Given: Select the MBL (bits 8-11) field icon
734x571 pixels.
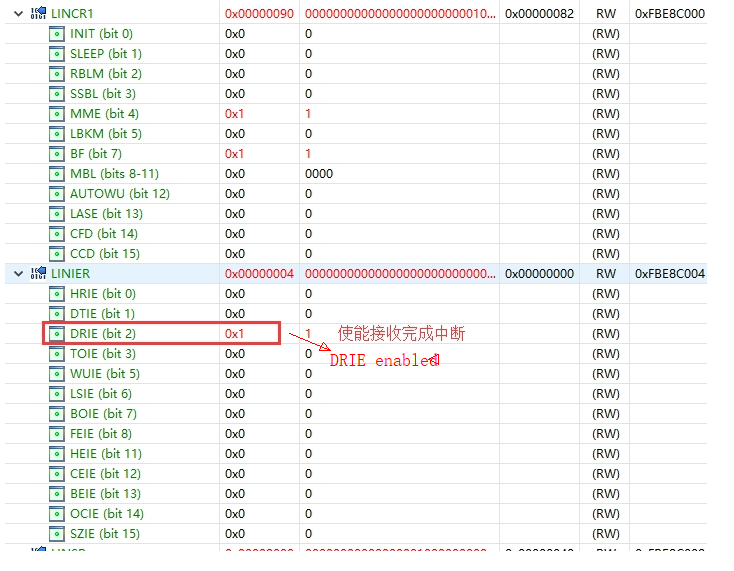Looking at the screenshot, I should (x=57, y=174).
